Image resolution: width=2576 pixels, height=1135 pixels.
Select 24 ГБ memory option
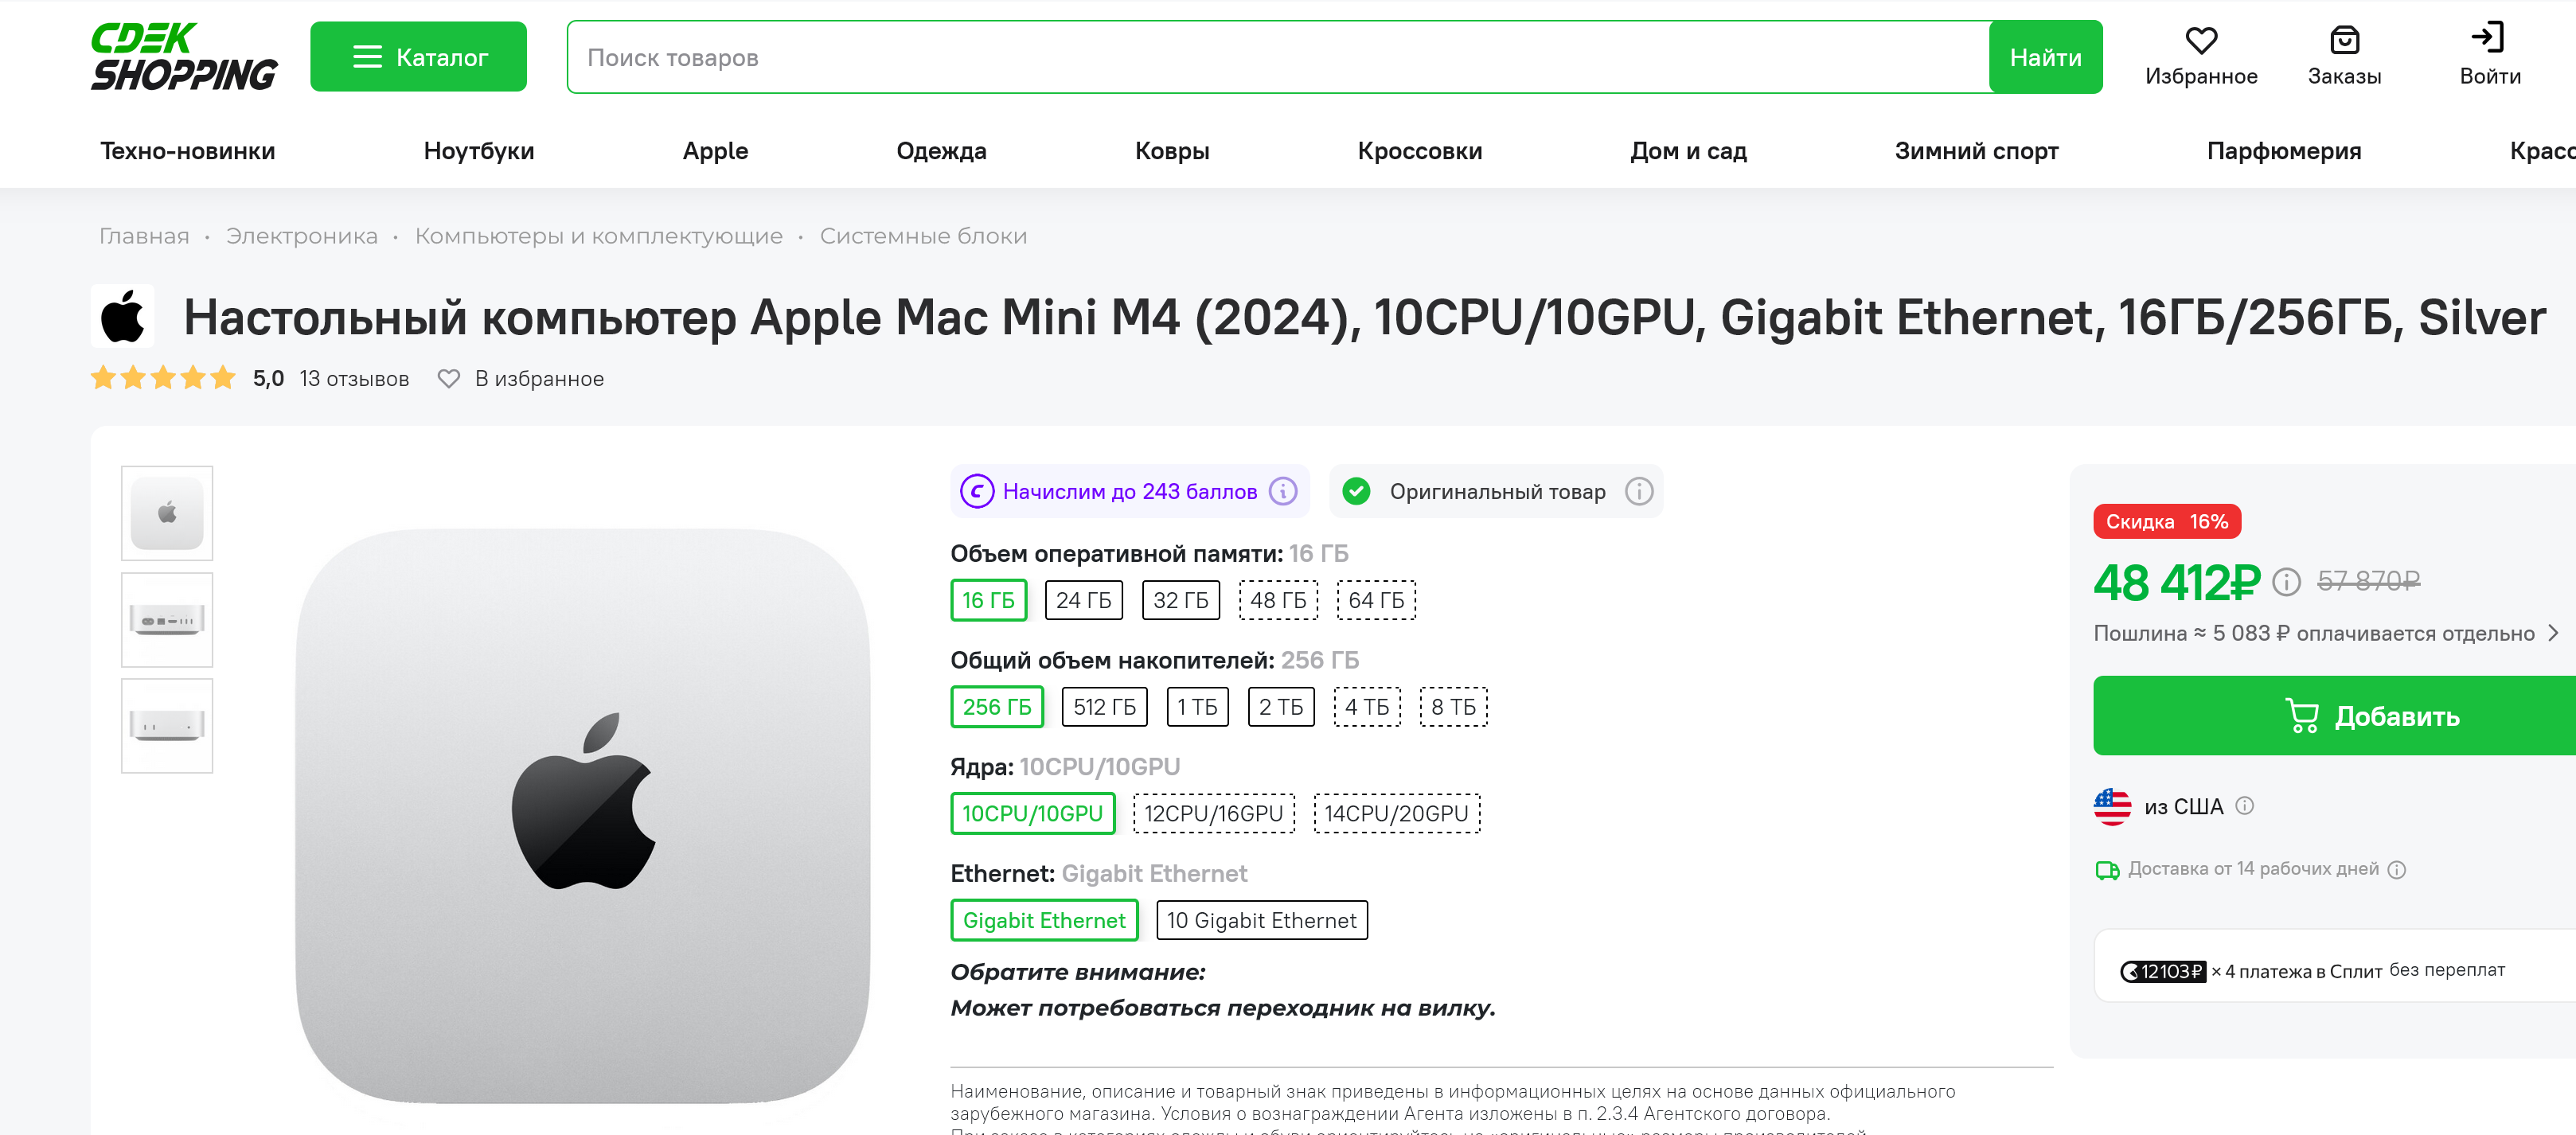coord(1083,600)
